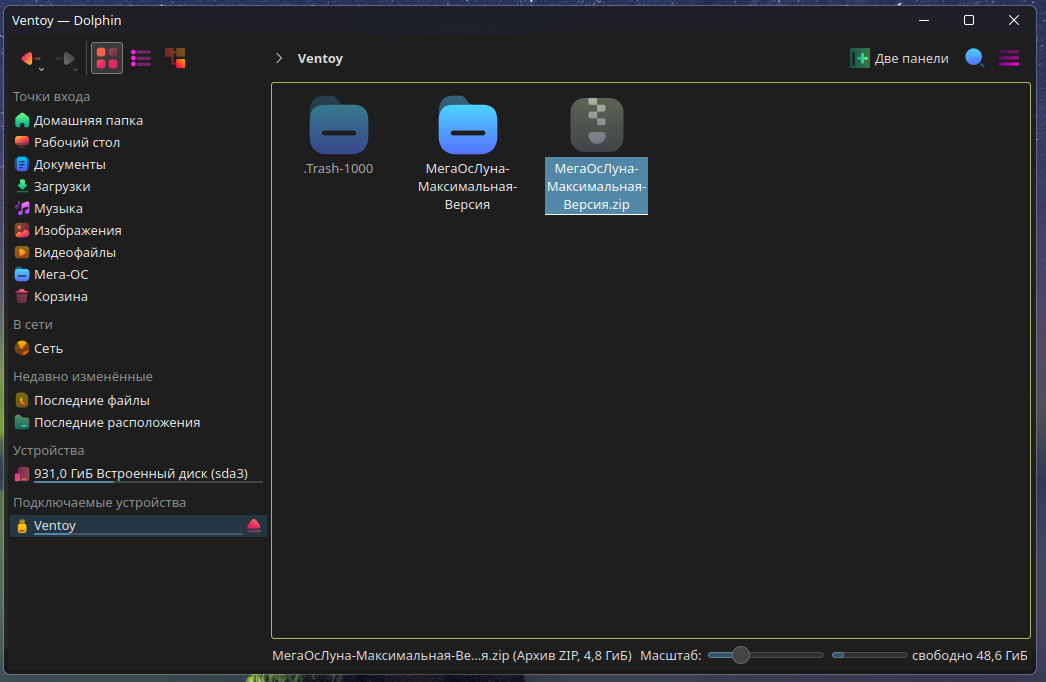Click the status bar text about the ZIP archive

tap(452, 655)
